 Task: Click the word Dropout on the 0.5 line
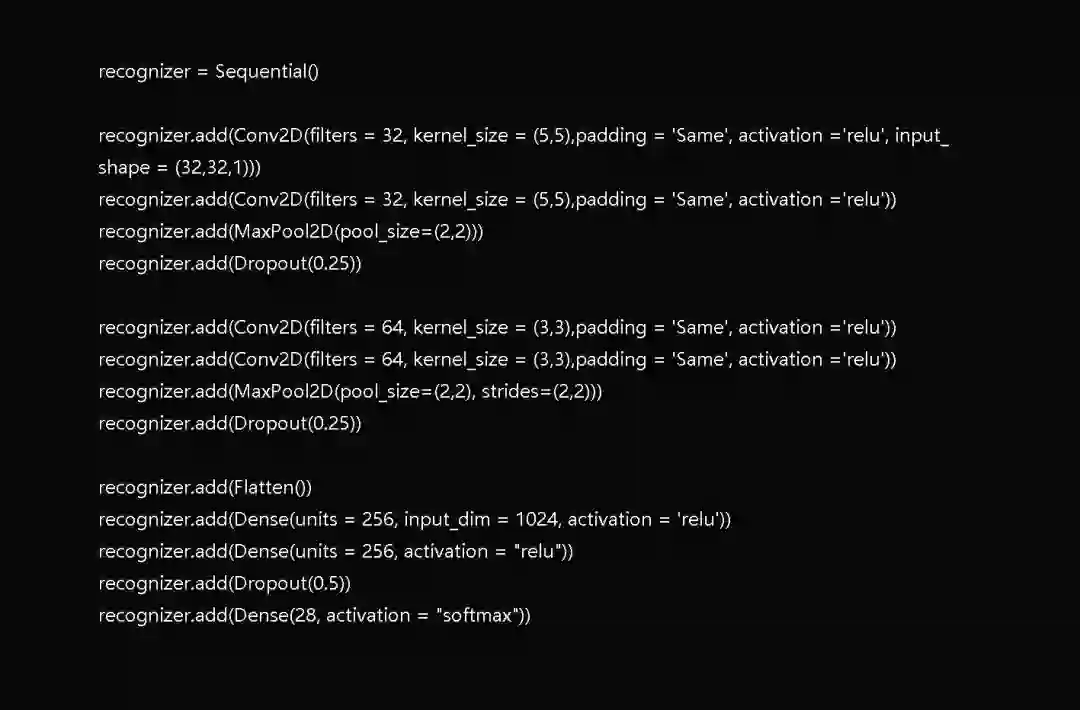[268, 584]
